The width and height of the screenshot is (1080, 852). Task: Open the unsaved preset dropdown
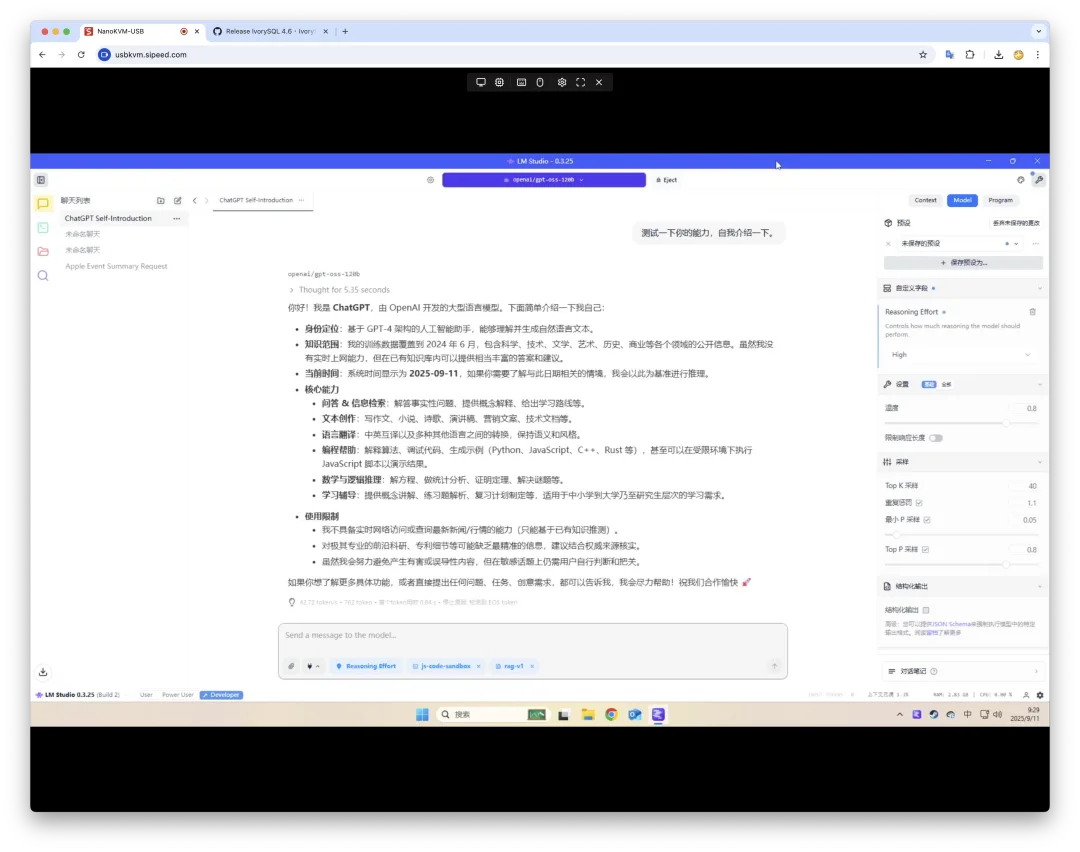coord(1016,244)
